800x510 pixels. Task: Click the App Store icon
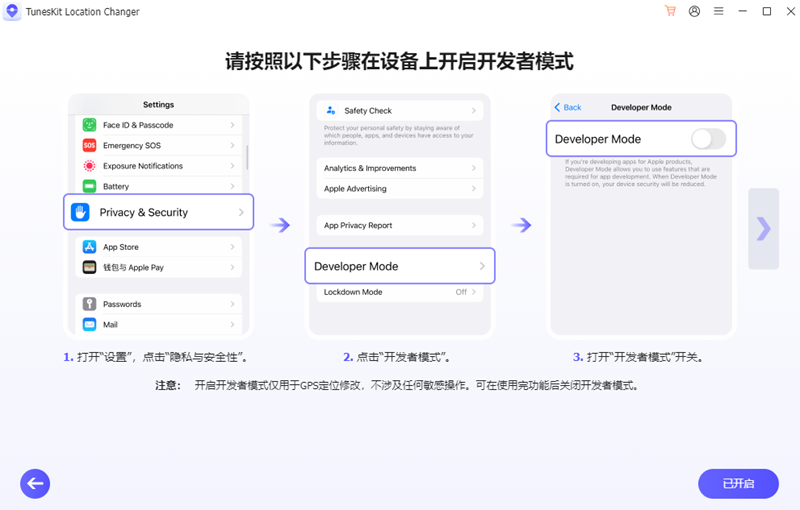click(x=89, y=247)
